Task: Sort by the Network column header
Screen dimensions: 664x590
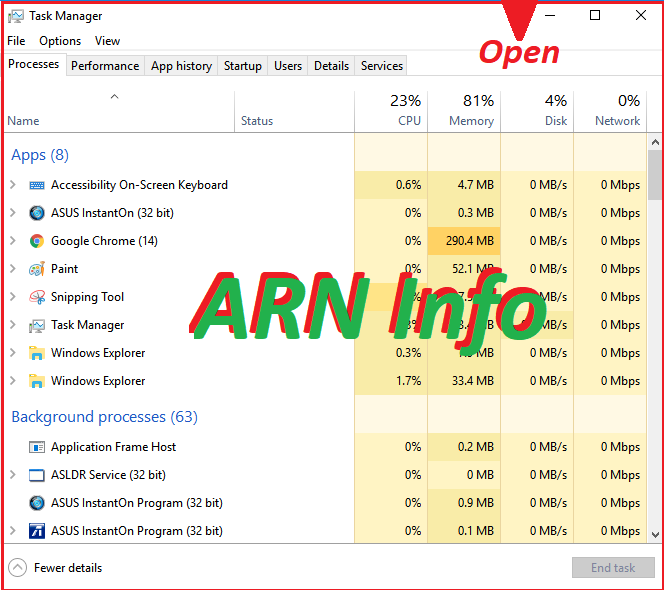Action: click(610, 111)
